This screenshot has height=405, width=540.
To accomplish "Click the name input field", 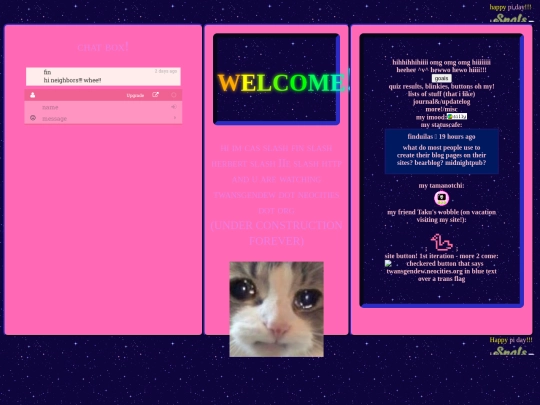I will (x=103, y=107).
